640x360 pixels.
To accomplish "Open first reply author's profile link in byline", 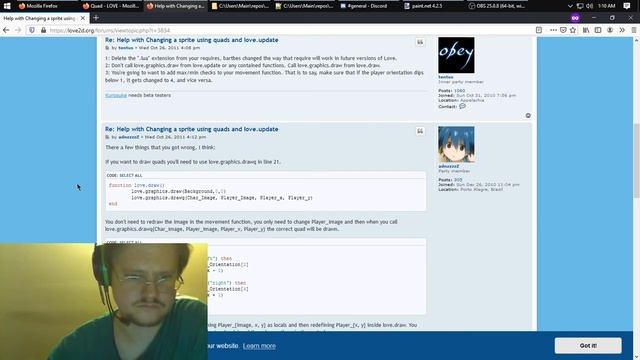I will (x=126, y=48).
